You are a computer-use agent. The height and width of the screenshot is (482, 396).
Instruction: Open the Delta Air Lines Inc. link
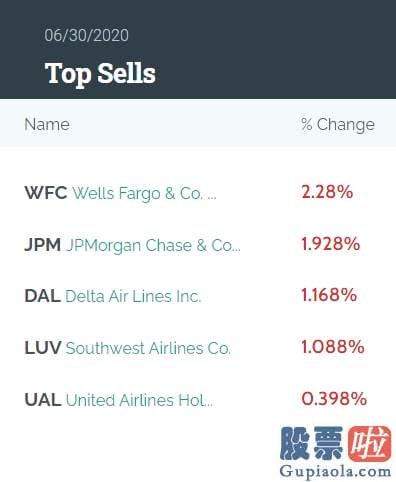(x=133, y=296)
